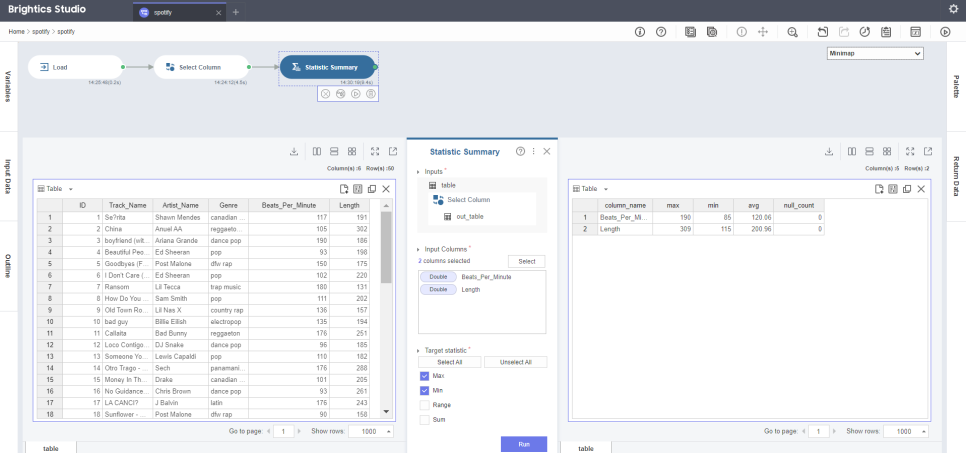
Task: Delete the Statistic Summary node with X icon
Action: [x=325, y=94]
